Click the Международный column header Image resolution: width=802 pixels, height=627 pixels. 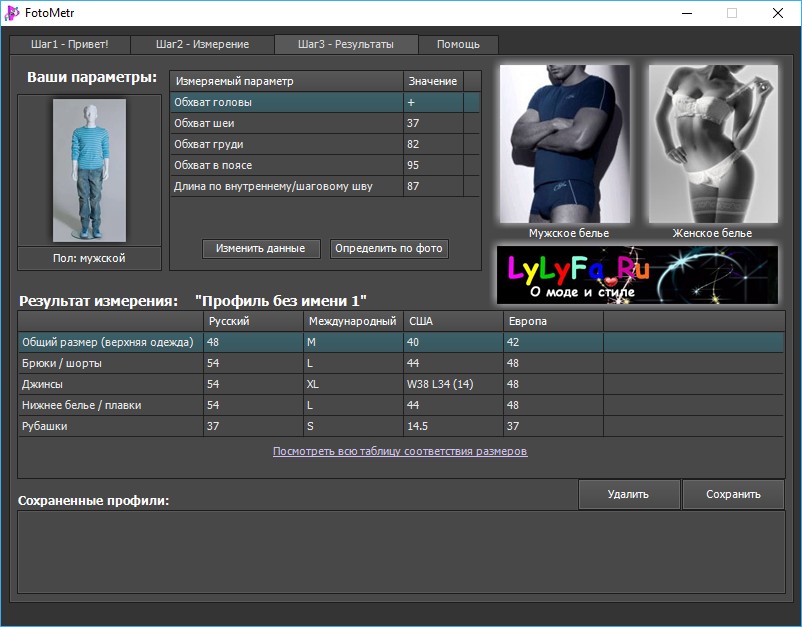[353, 321]
